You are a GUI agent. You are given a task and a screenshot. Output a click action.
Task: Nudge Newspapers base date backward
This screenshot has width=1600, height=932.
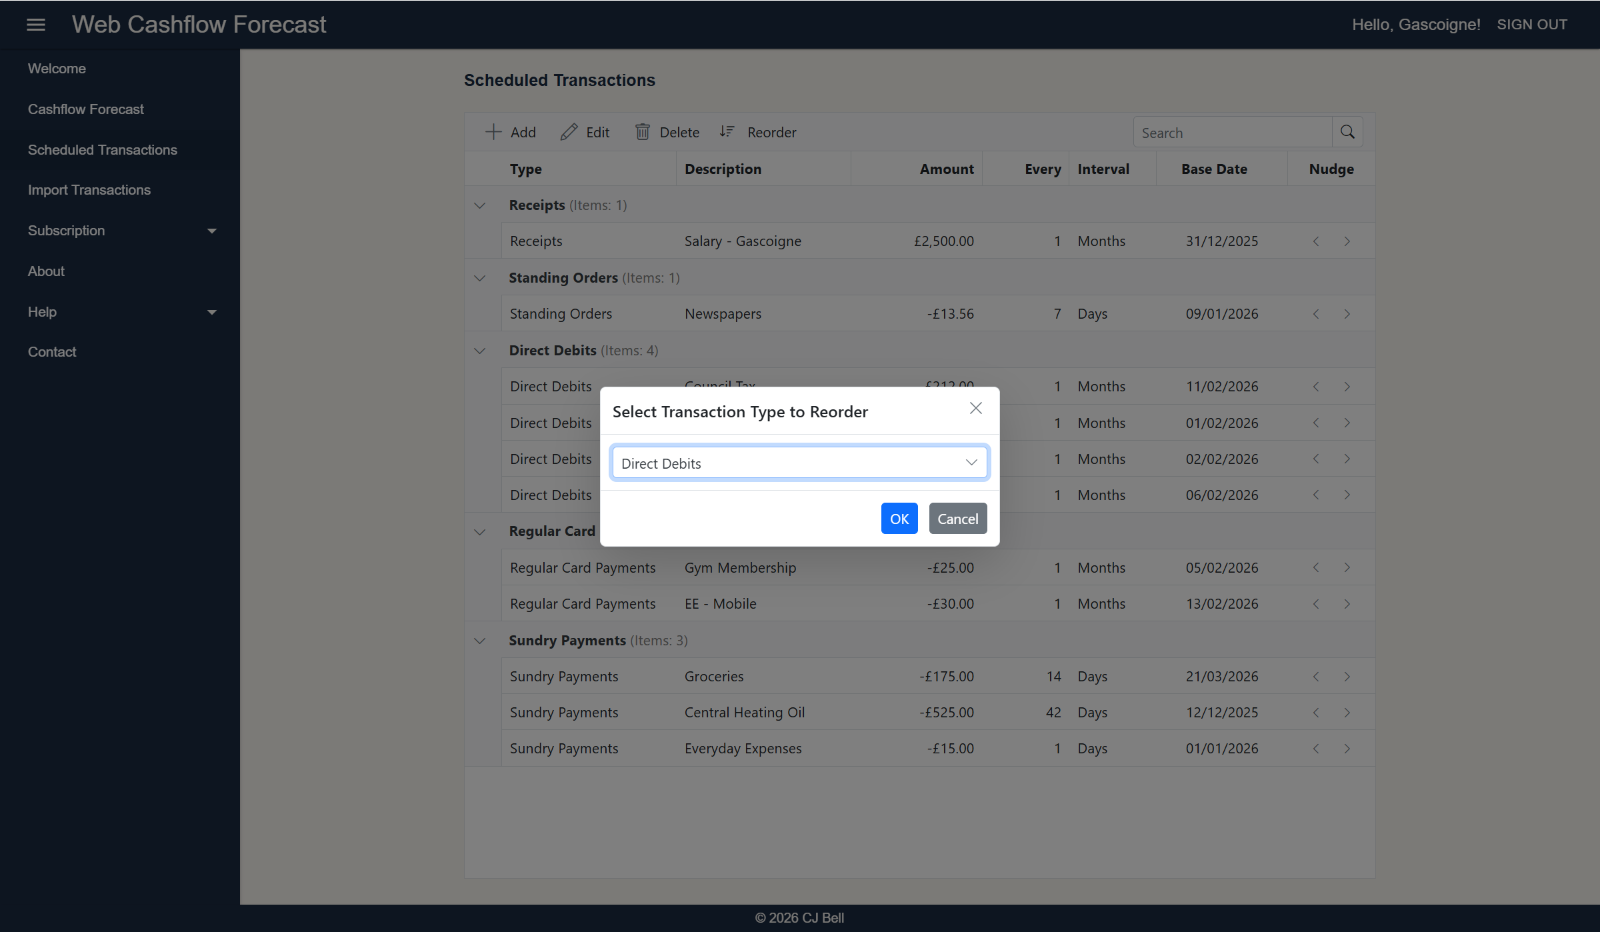point(1316,314)
